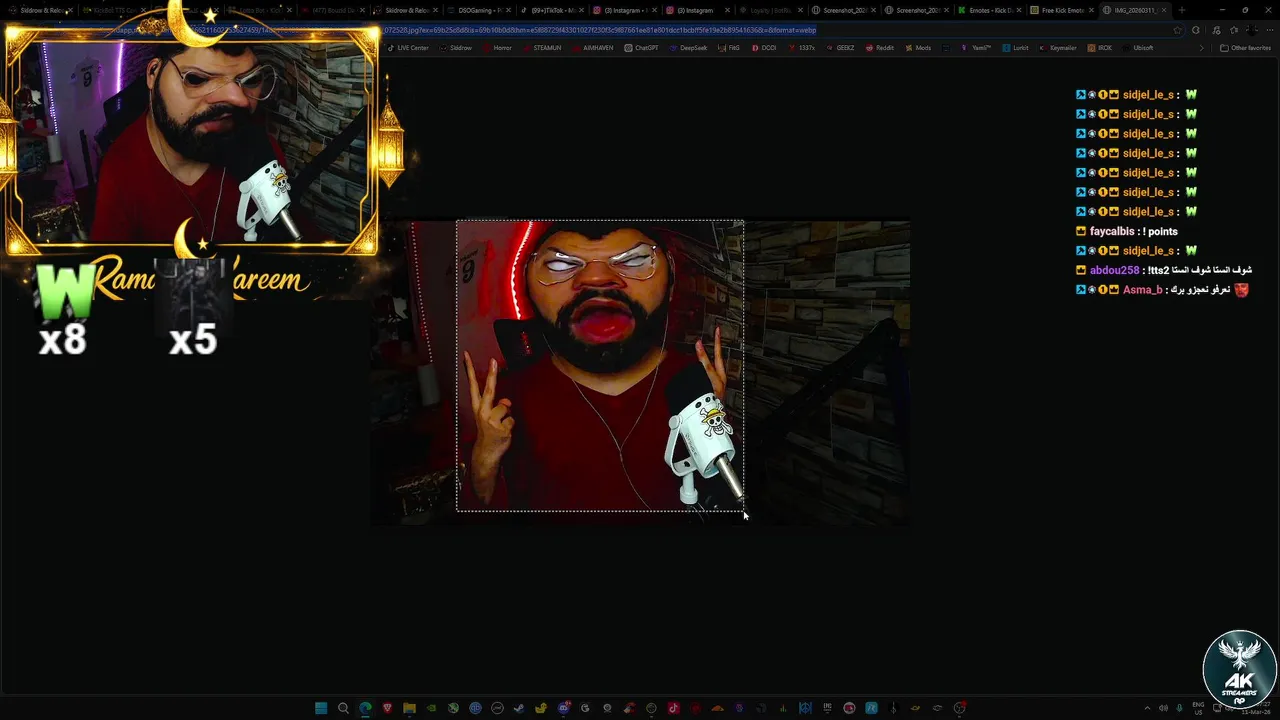The height and width of the screenshot is (720, 1280).
Task: Open the DODI bookmark
Action: tap(764, 48)
